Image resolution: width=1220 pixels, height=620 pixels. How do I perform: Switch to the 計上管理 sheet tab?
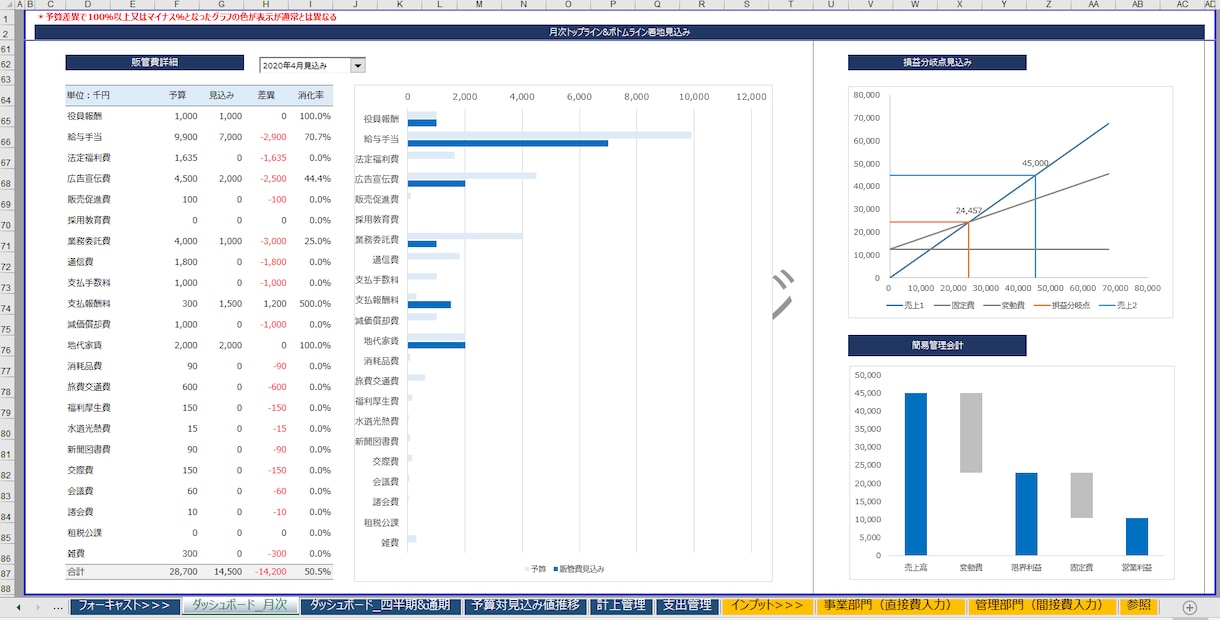coord(621,606)
